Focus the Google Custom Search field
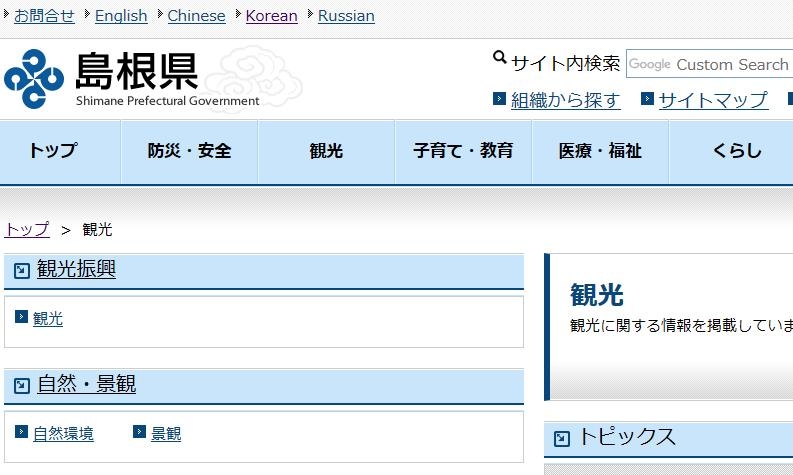 click(709, 64)
